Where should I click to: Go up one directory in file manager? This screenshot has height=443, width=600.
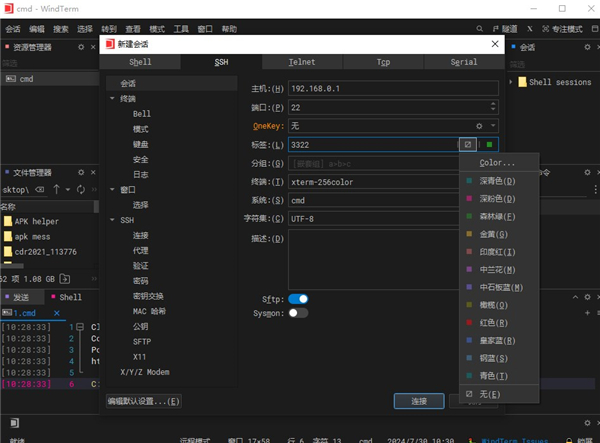point(57,189)
